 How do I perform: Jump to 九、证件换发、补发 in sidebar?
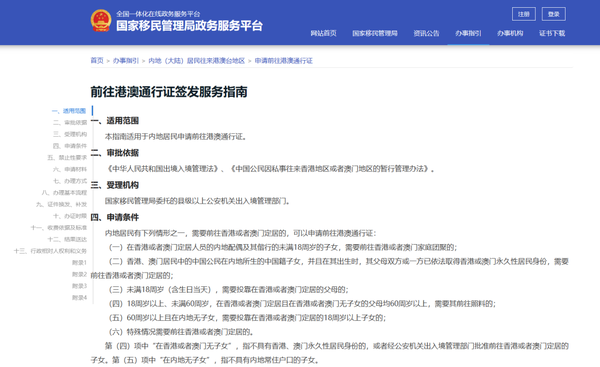point(62,204)
